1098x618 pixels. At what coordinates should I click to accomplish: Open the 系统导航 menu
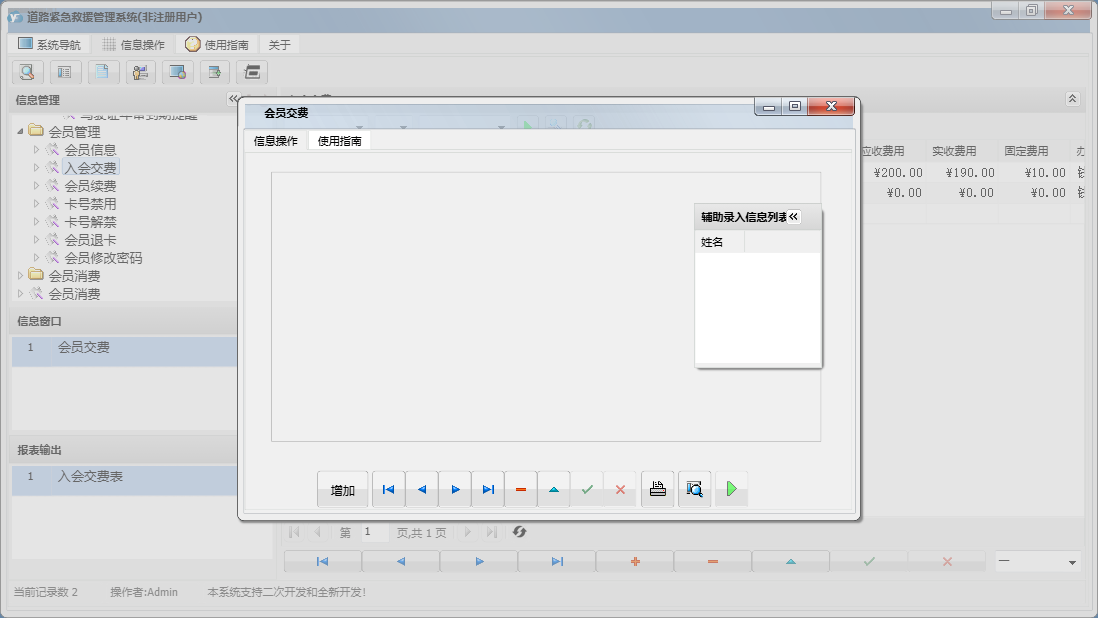tap(49, 45)
